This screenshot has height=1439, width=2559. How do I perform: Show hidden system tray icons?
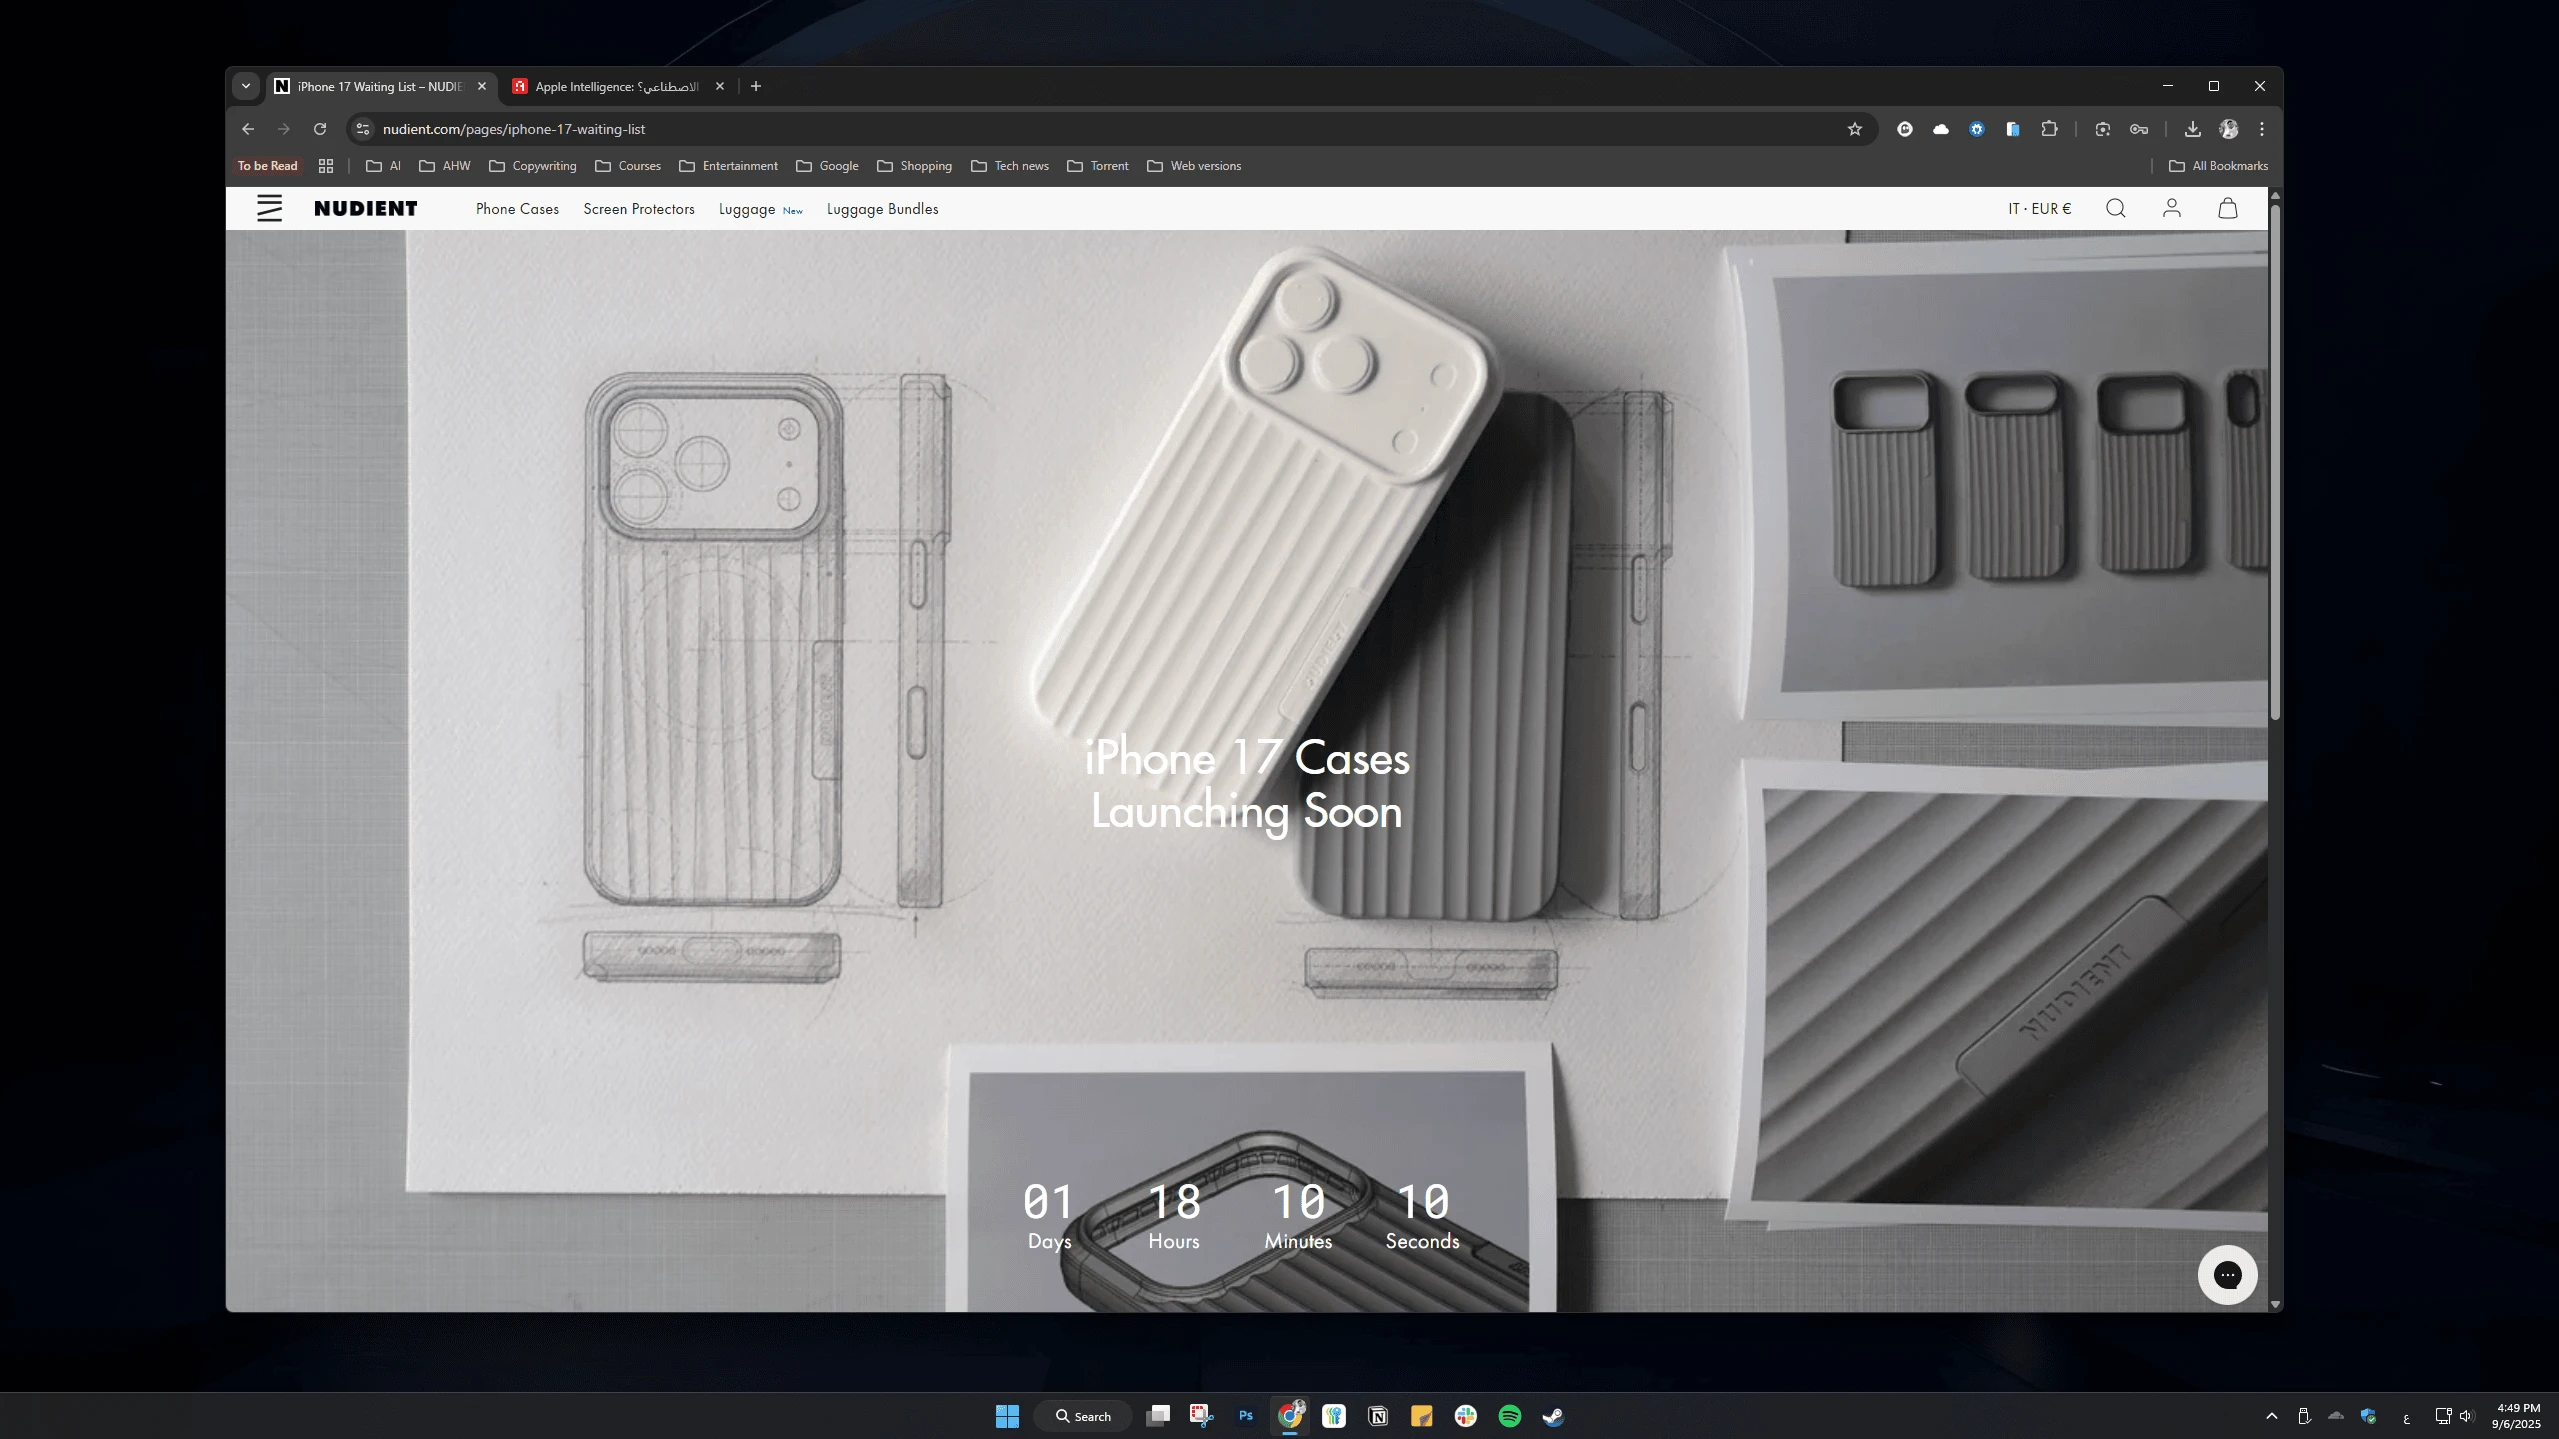pyautogui.click(x=2271, y=1416)
